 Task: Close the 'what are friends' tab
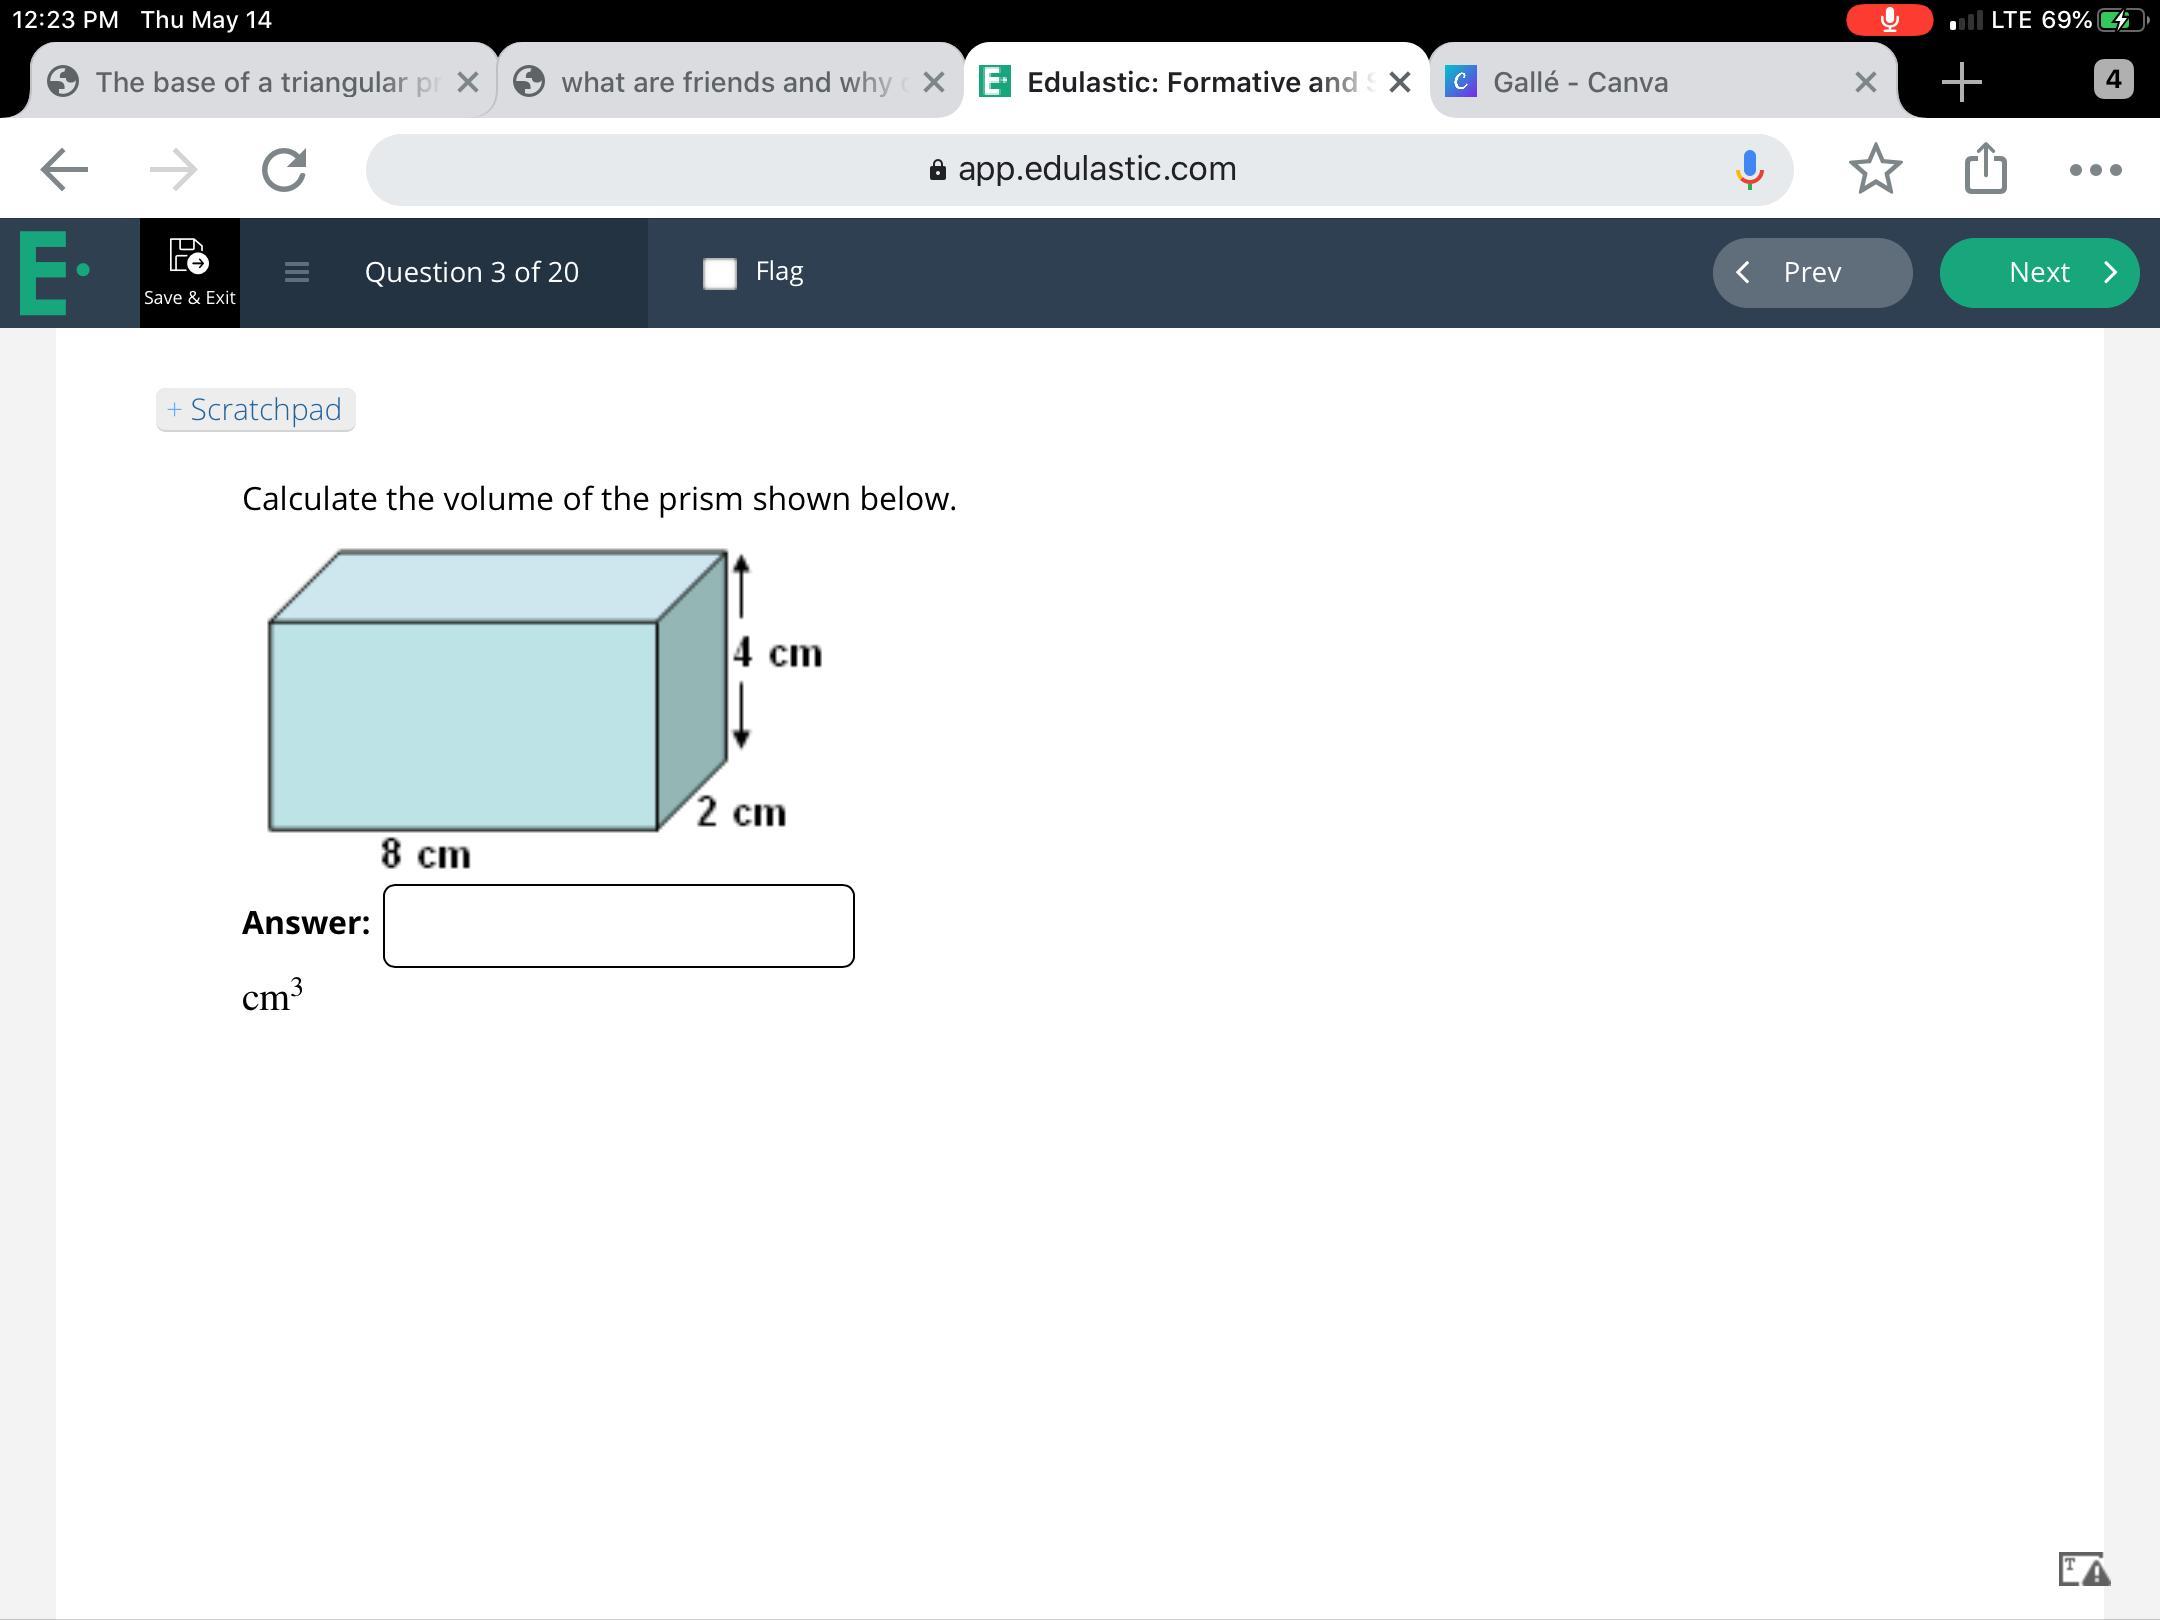coord(933,82)
